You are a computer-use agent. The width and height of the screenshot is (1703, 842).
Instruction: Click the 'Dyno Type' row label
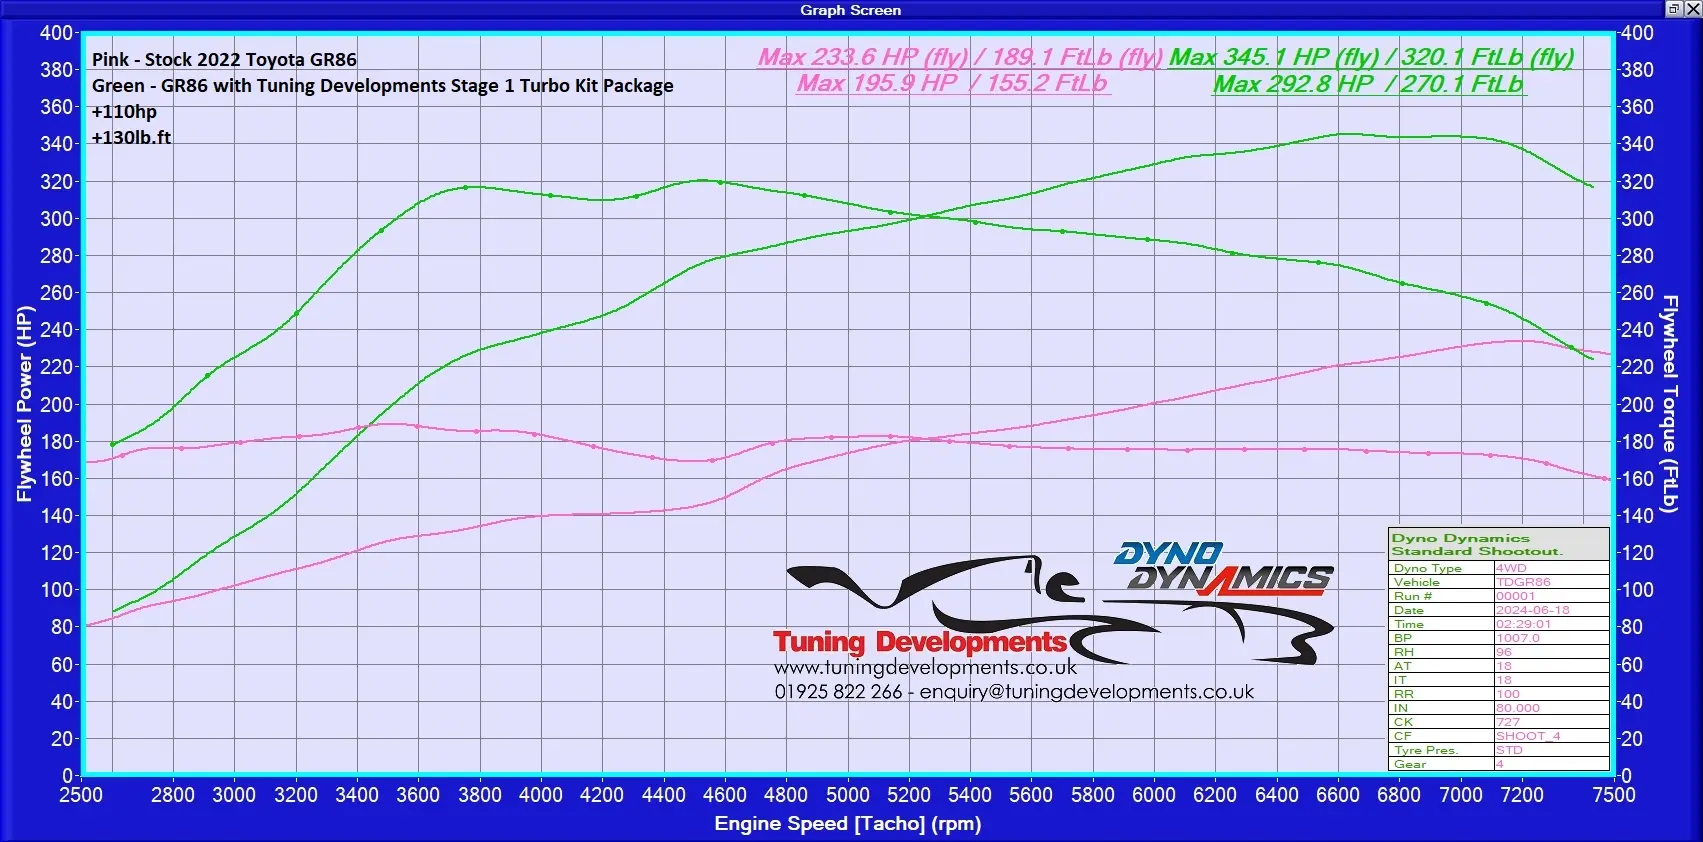coord(1428,568)
